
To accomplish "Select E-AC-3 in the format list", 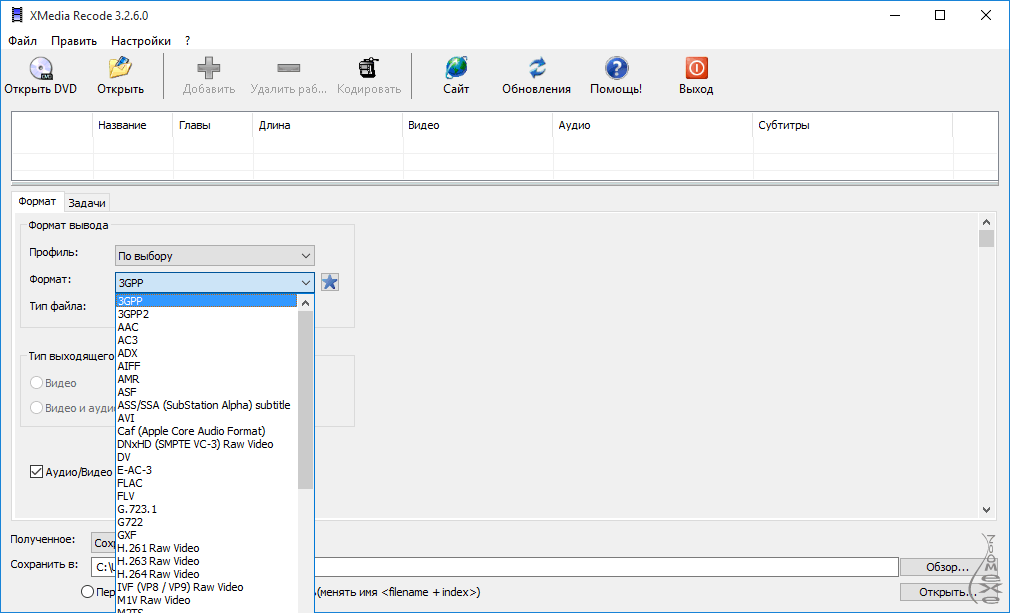I will (206, 470).
